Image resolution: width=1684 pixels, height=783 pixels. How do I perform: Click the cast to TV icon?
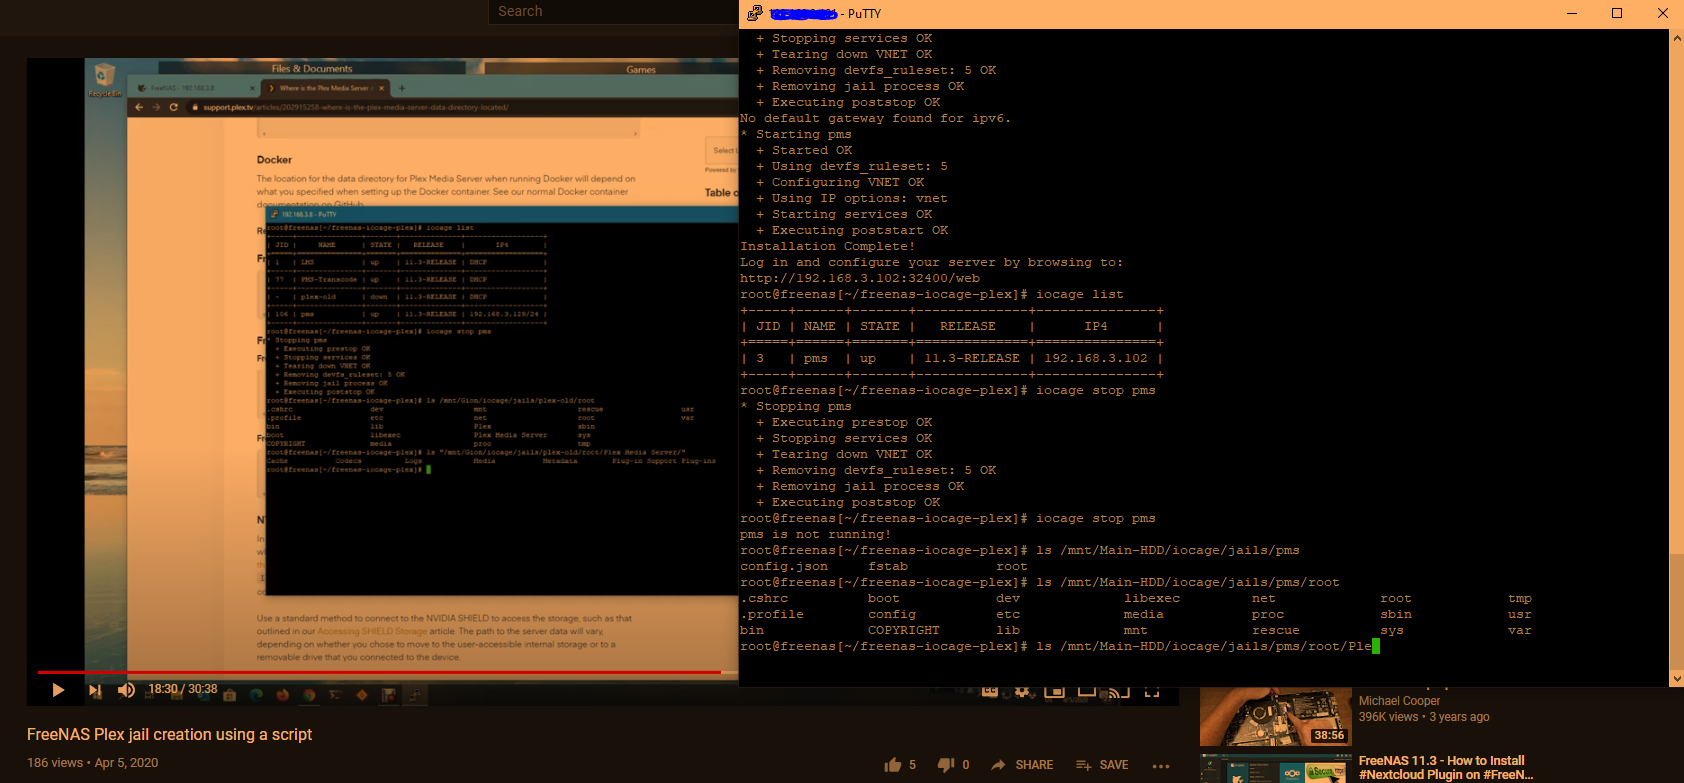click(1119, 691)
